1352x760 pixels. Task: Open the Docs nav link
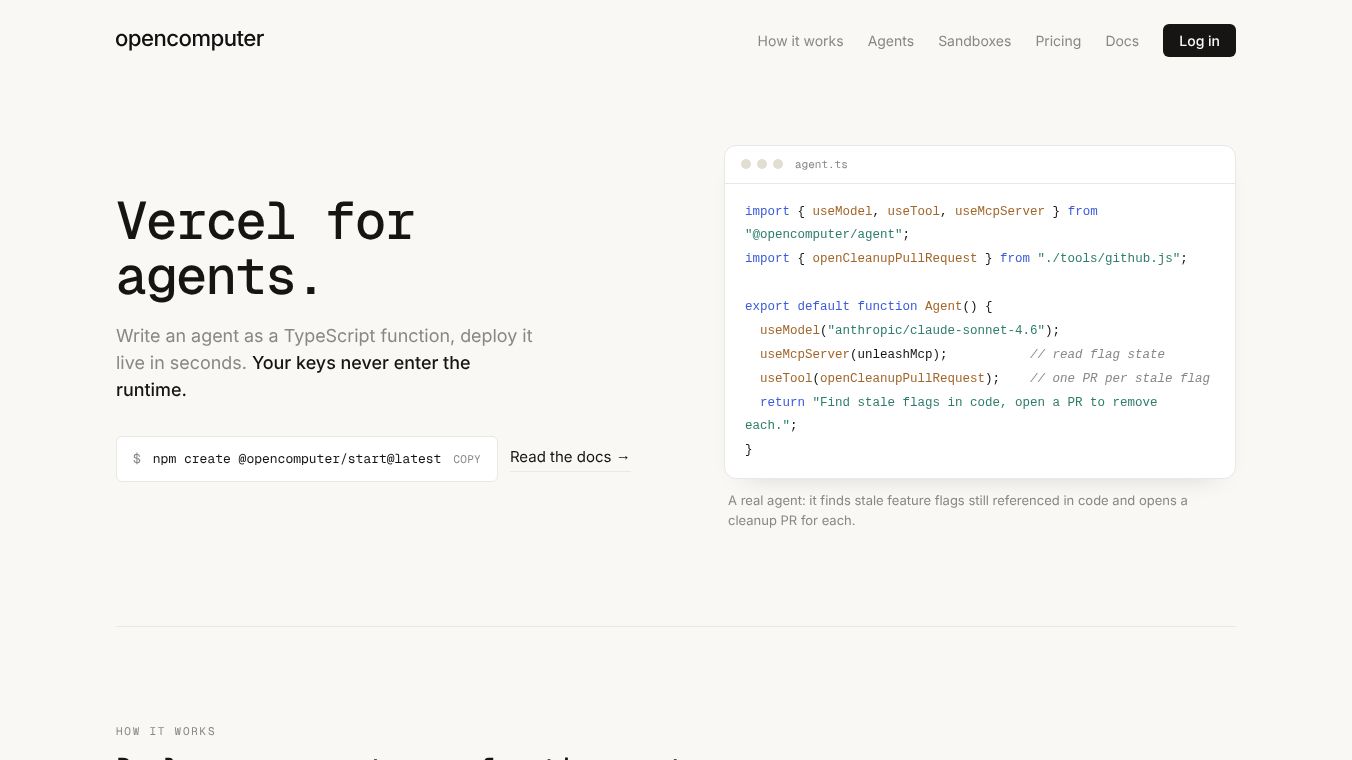coord(1122,41)
